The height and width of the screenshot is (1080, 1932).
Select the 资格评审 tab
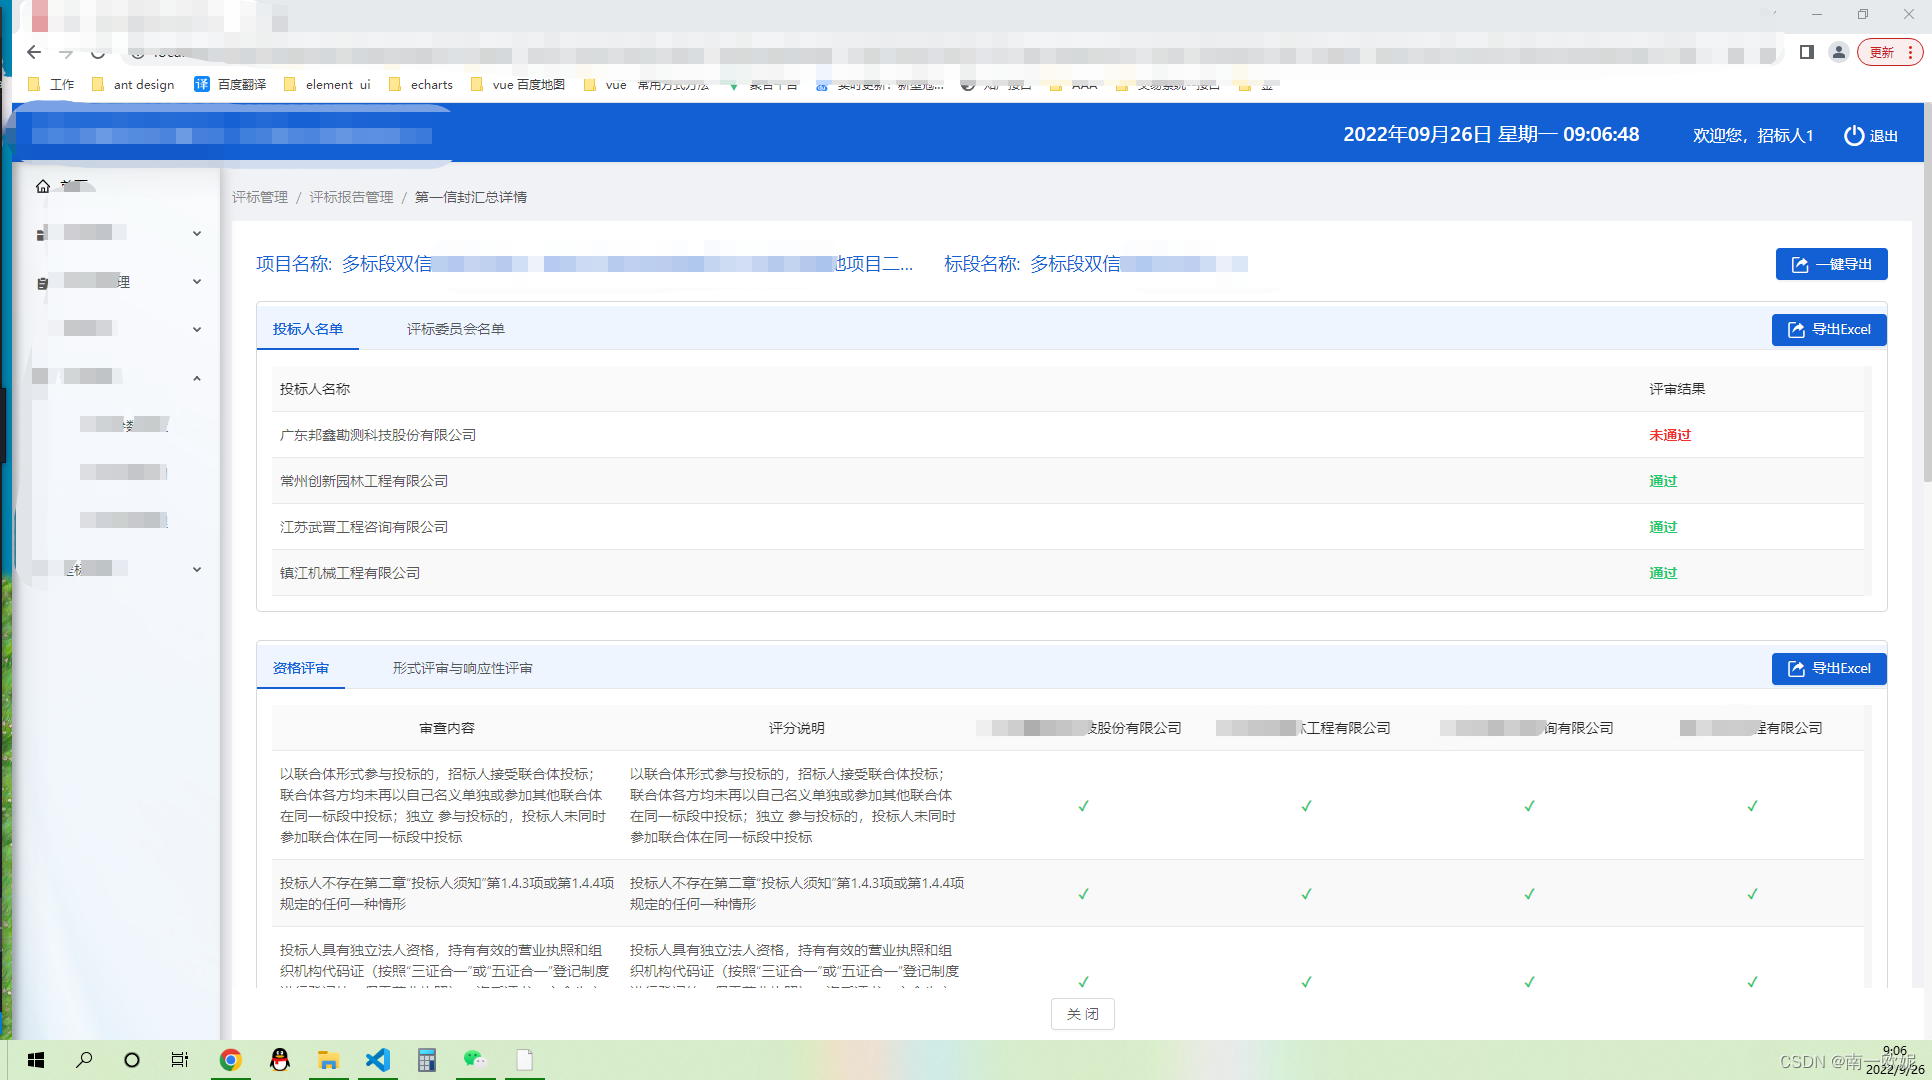pyautogui.click(x=301, y=668)
